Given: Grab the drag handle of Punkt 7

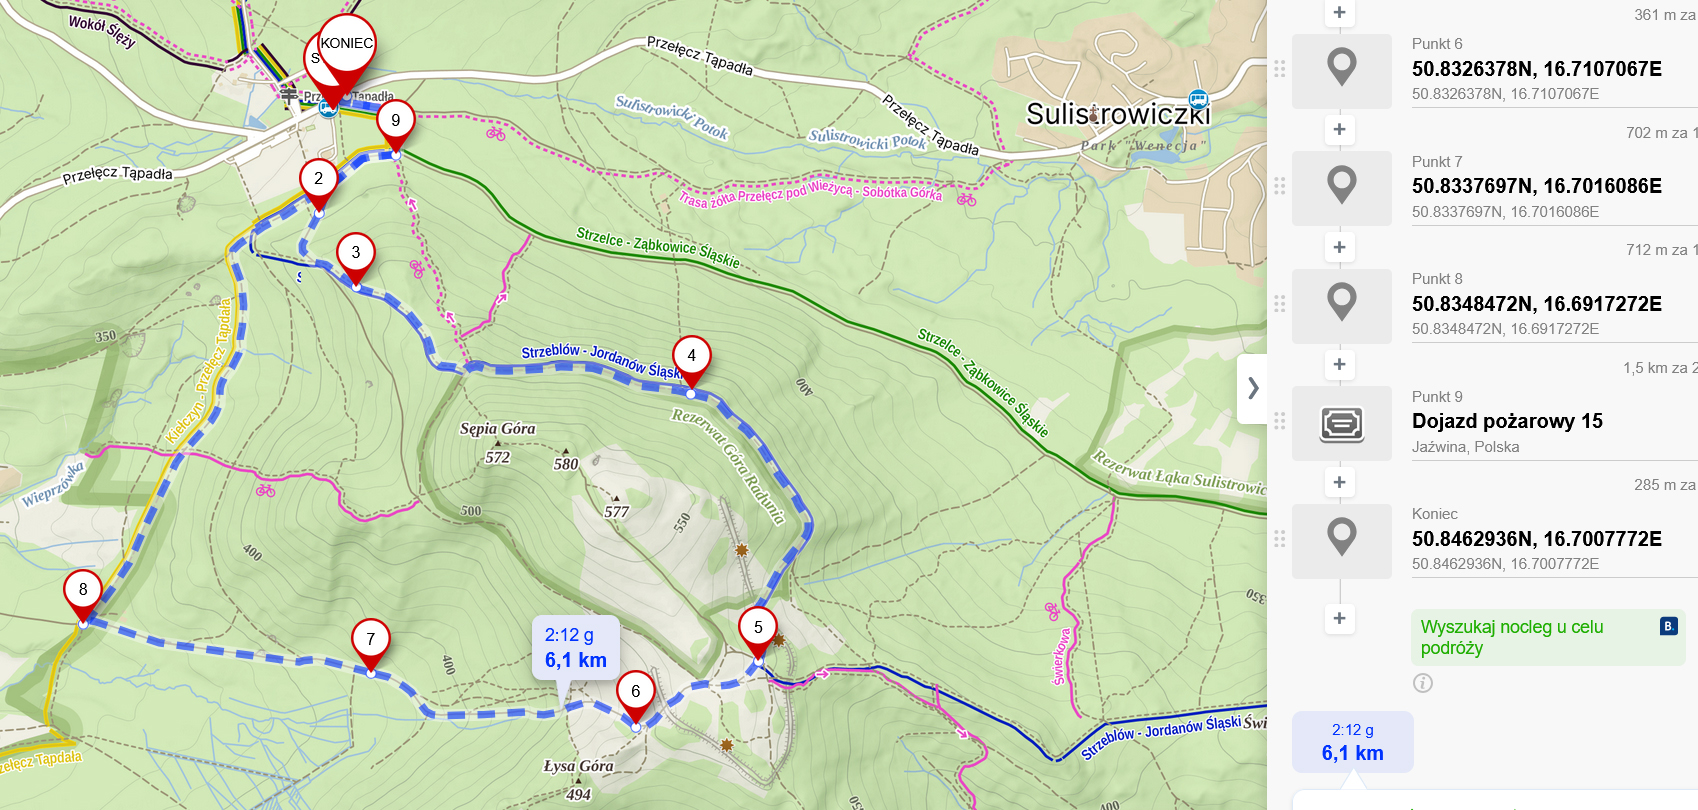Looking at the screenshot, I should pyautogui.click(x=1279, y=186).
